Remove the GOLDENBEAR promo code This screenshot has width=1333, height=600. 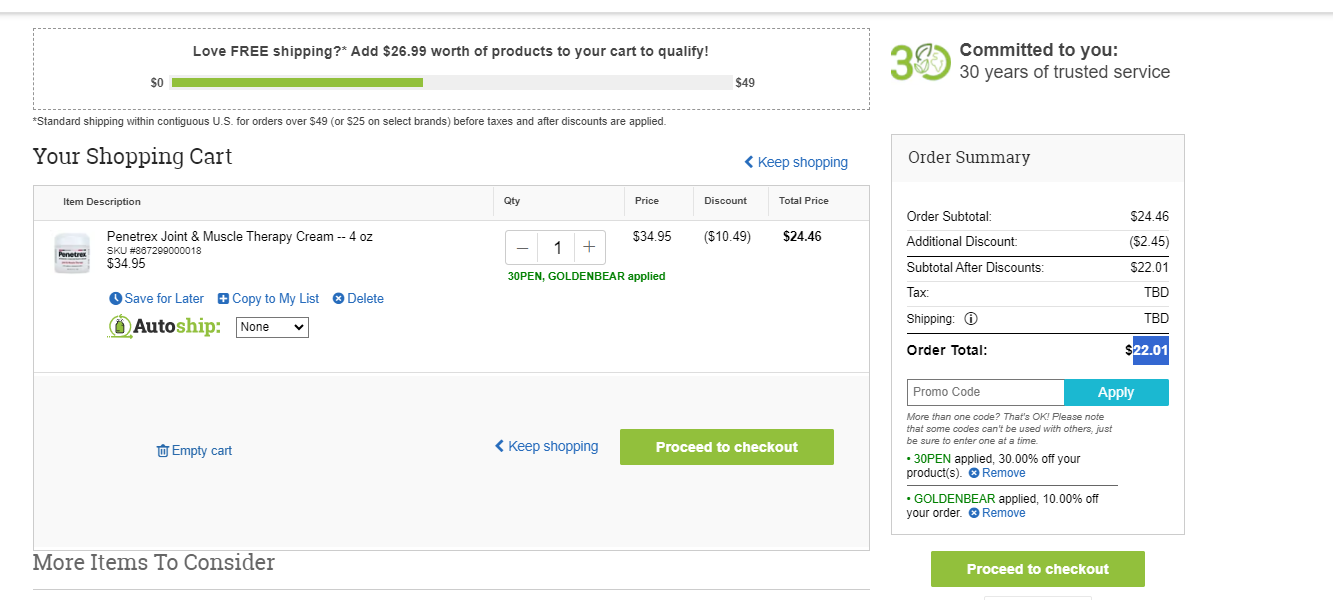coord(997,513)
